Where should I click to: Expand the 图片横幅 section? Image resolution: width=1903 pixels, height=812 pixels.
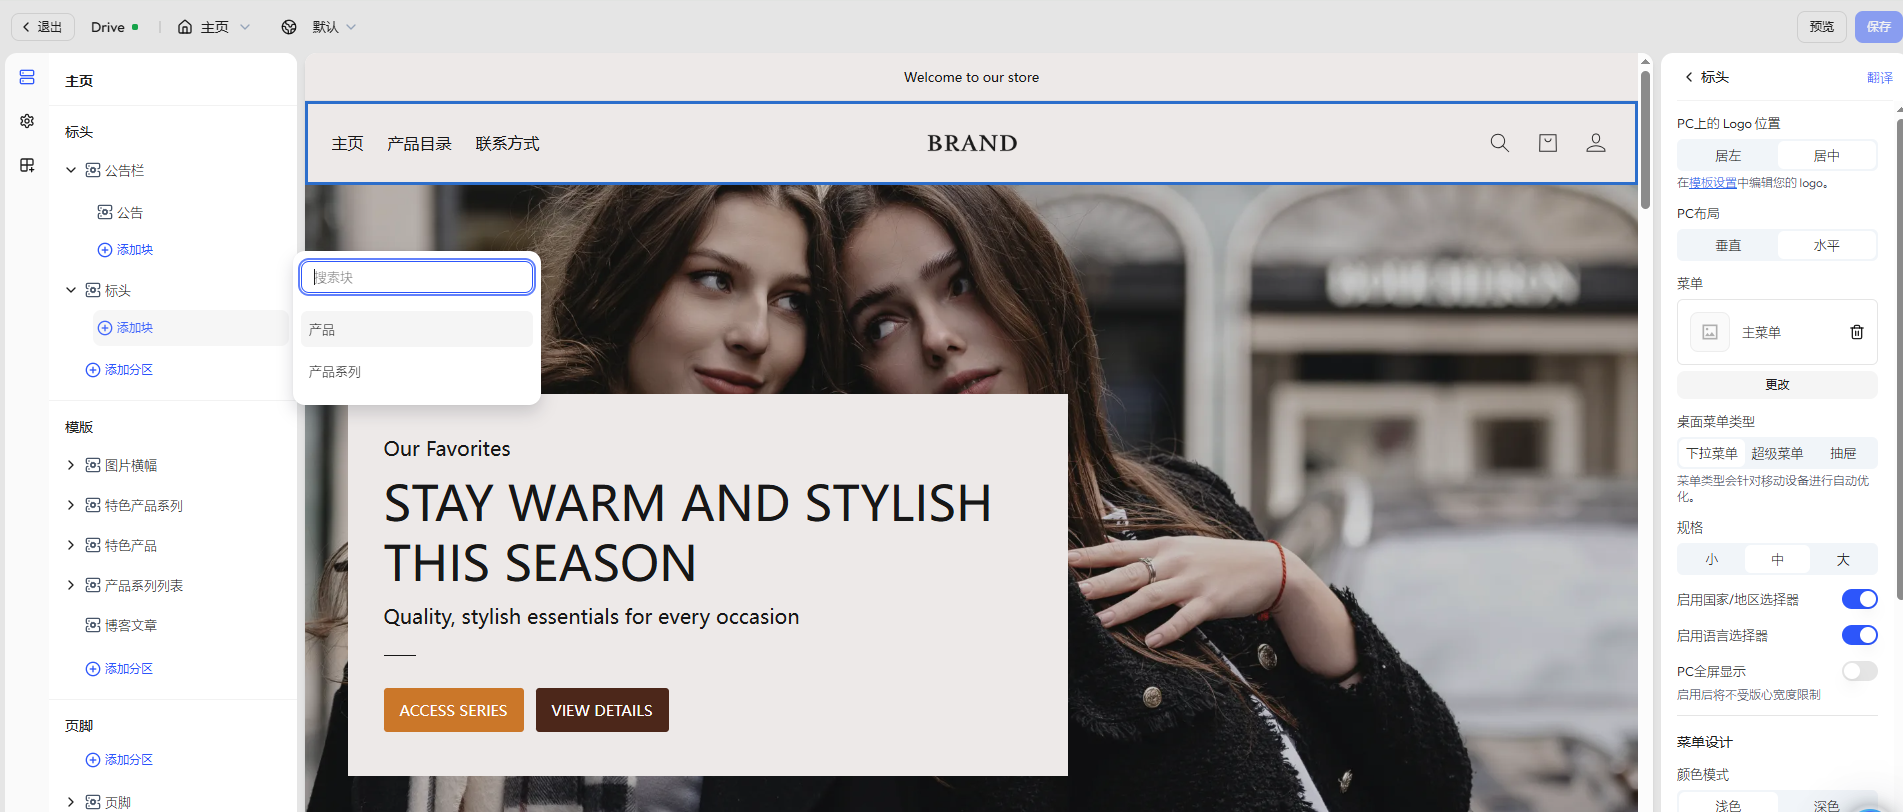71,465
